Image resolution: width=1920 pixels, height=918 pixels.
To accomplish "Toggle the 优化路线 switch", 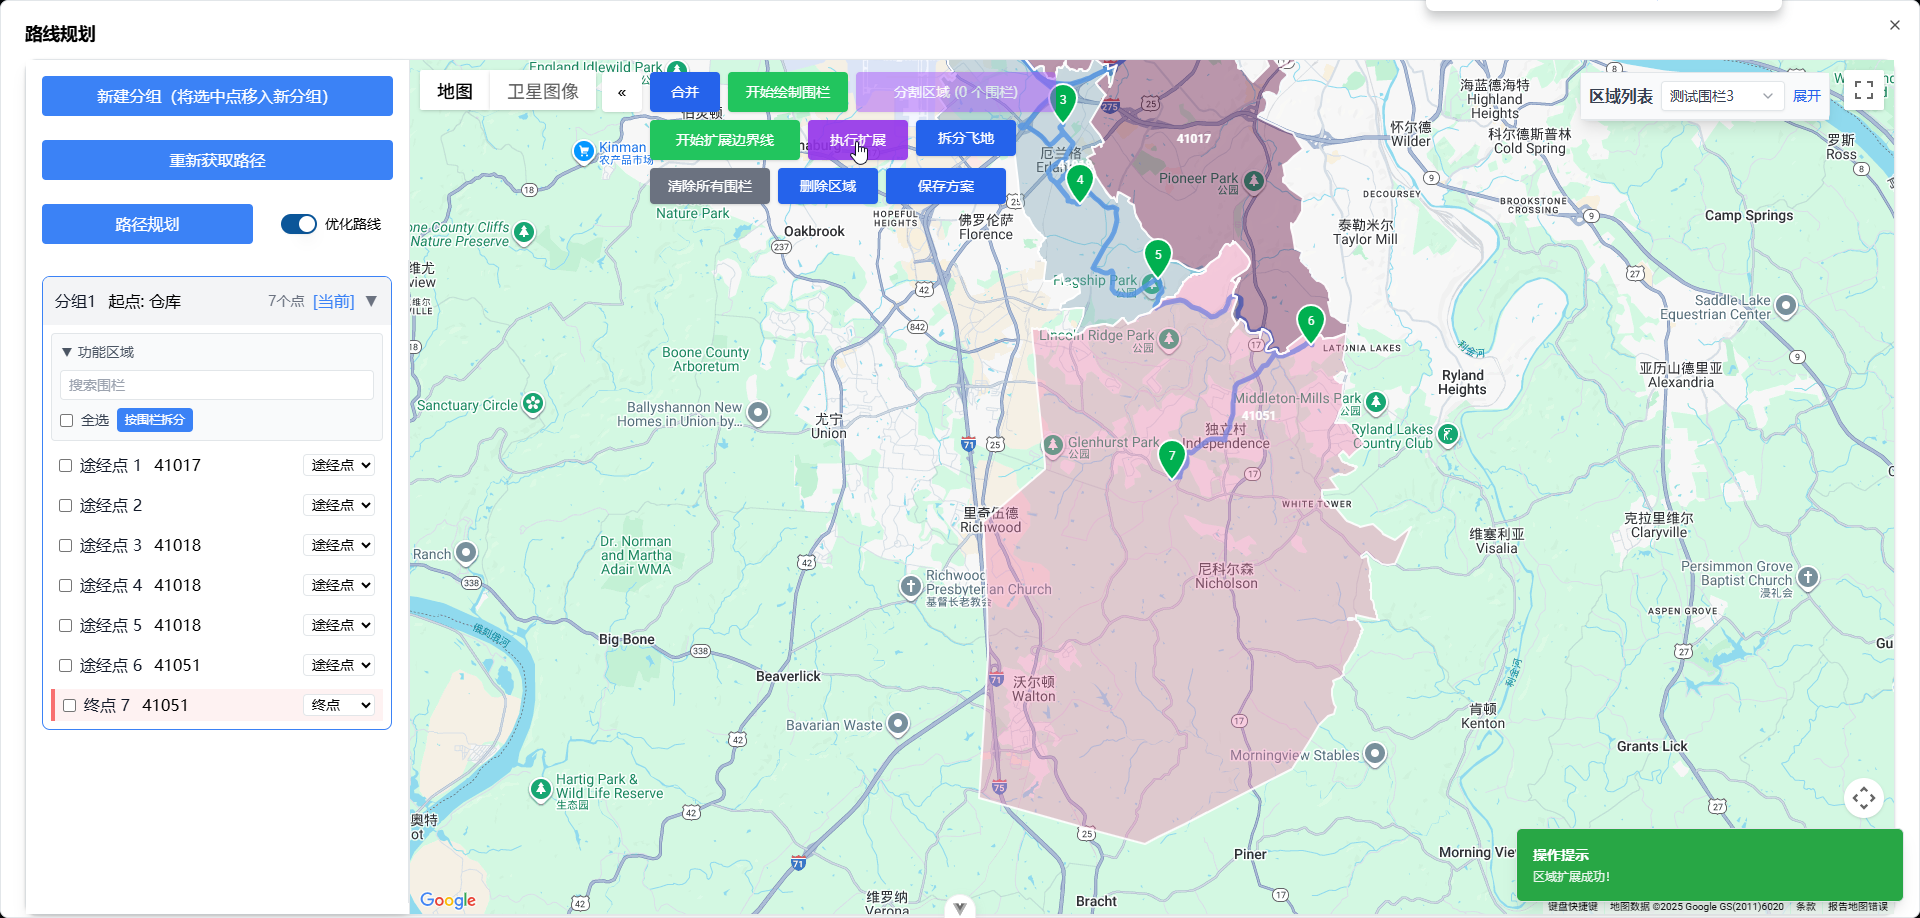I will pos(298,224).
